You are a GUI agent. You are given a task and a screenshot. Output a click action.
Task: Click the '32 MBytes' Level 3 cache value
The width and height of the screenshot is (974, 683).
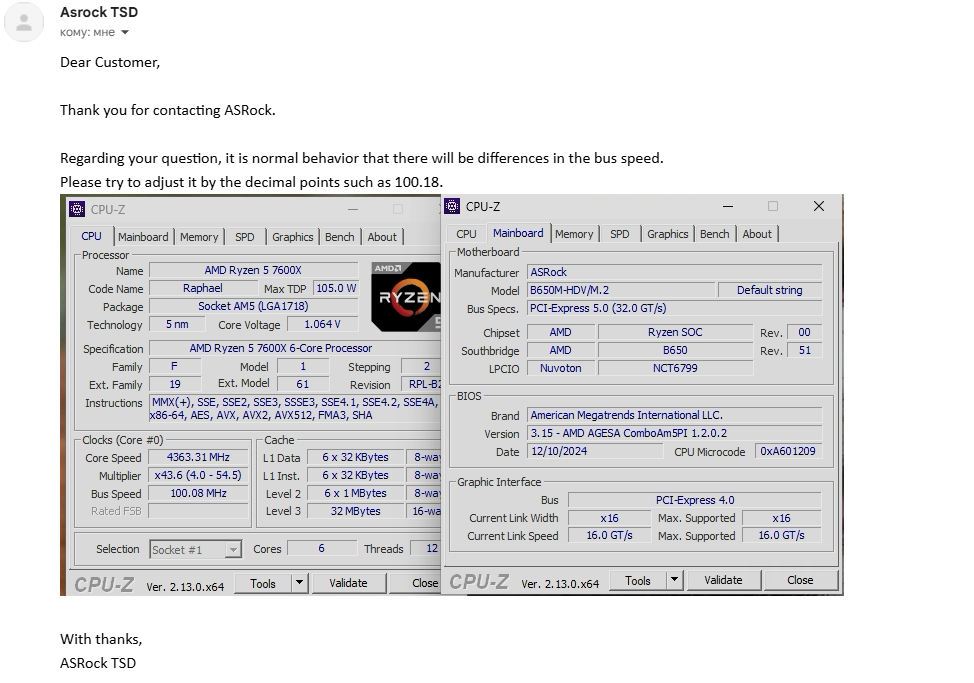[x=355, y=511]
